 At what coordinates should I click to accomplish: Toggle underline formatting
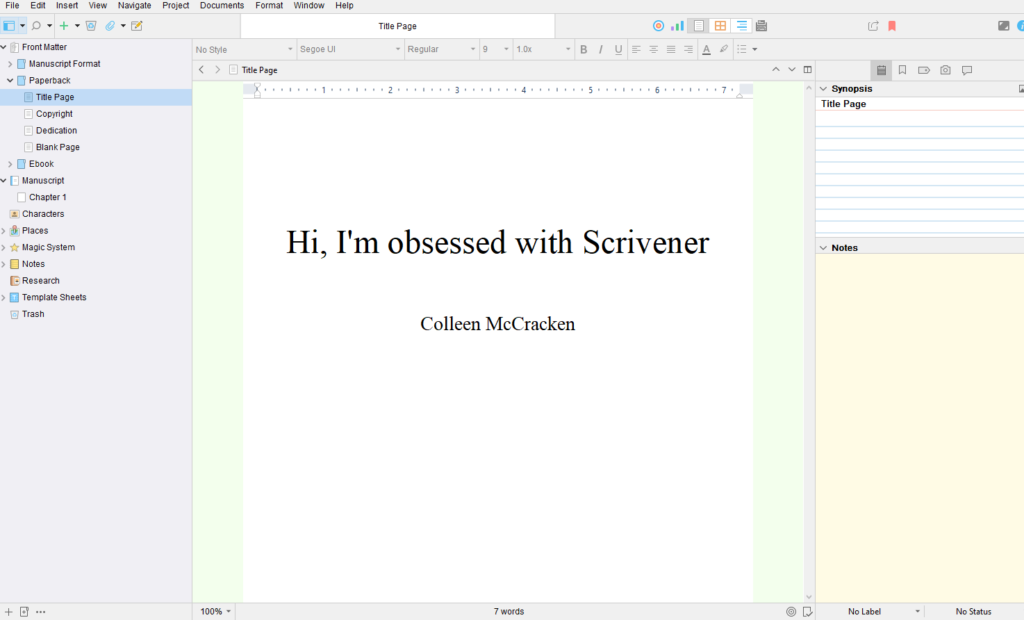pos(619,48)
